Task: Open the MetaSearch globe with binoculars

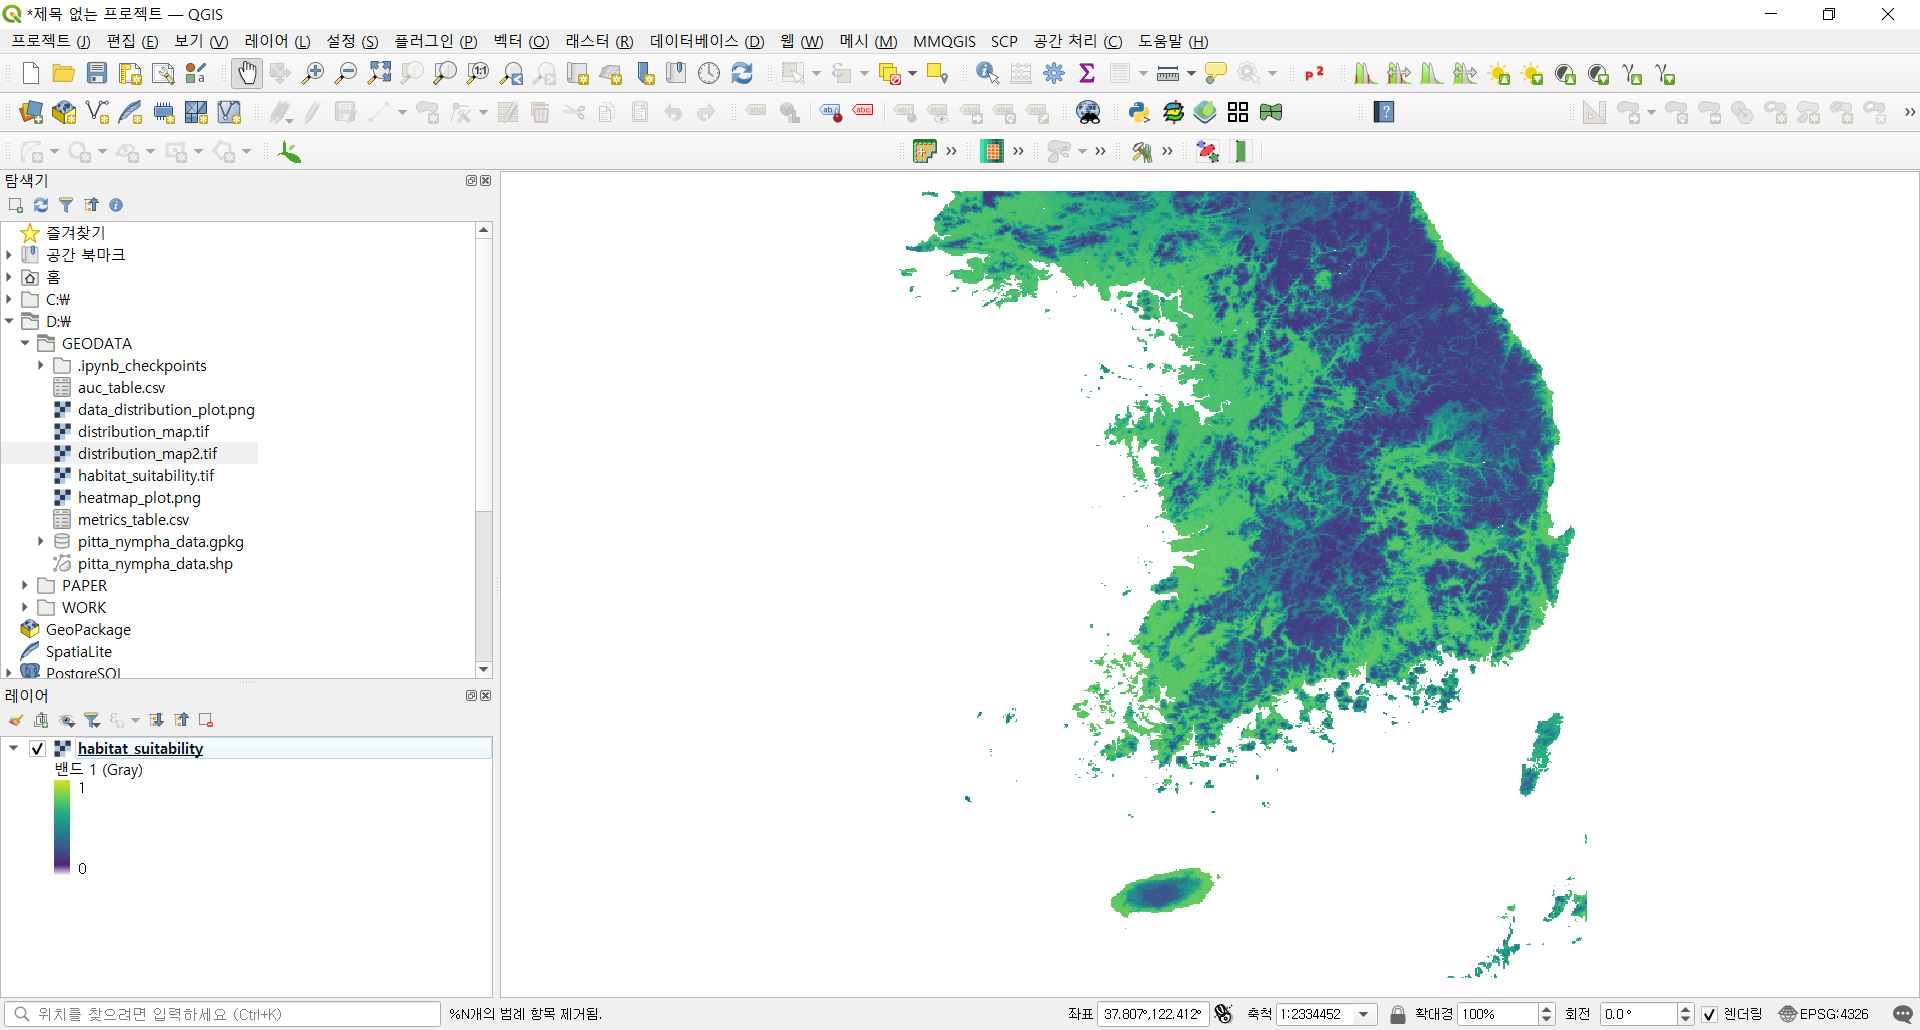Action: [1088, 112]
